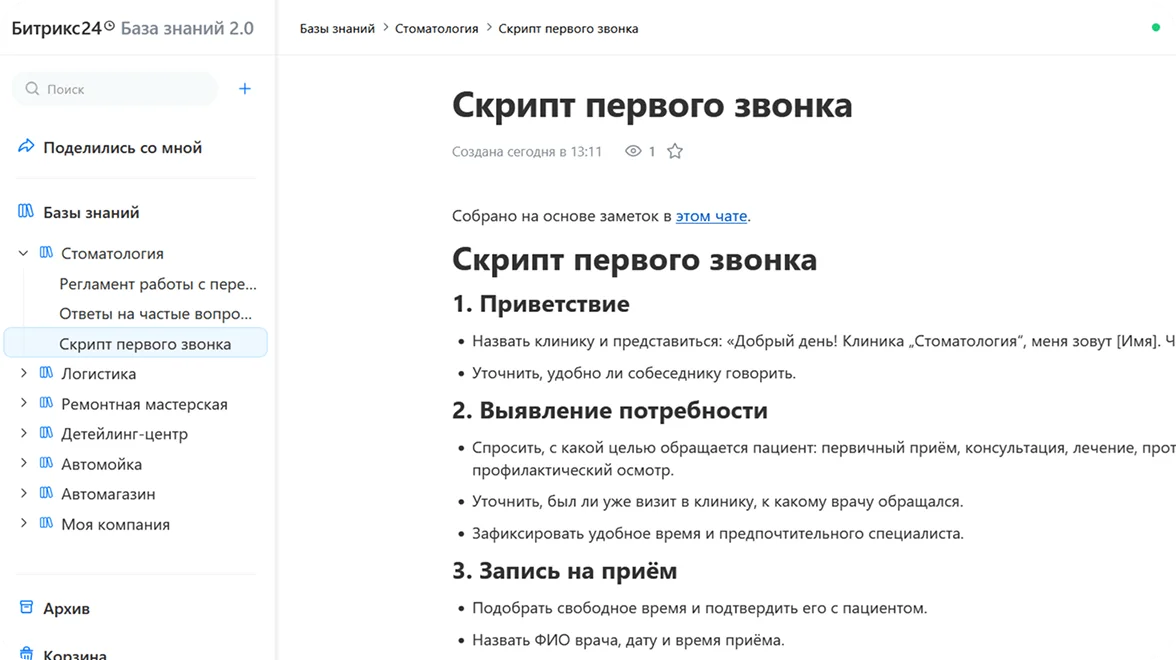The width and height of the screenshot is (1176, 660).
Task: Focus the Поиск search field
Action: [115, 88]
